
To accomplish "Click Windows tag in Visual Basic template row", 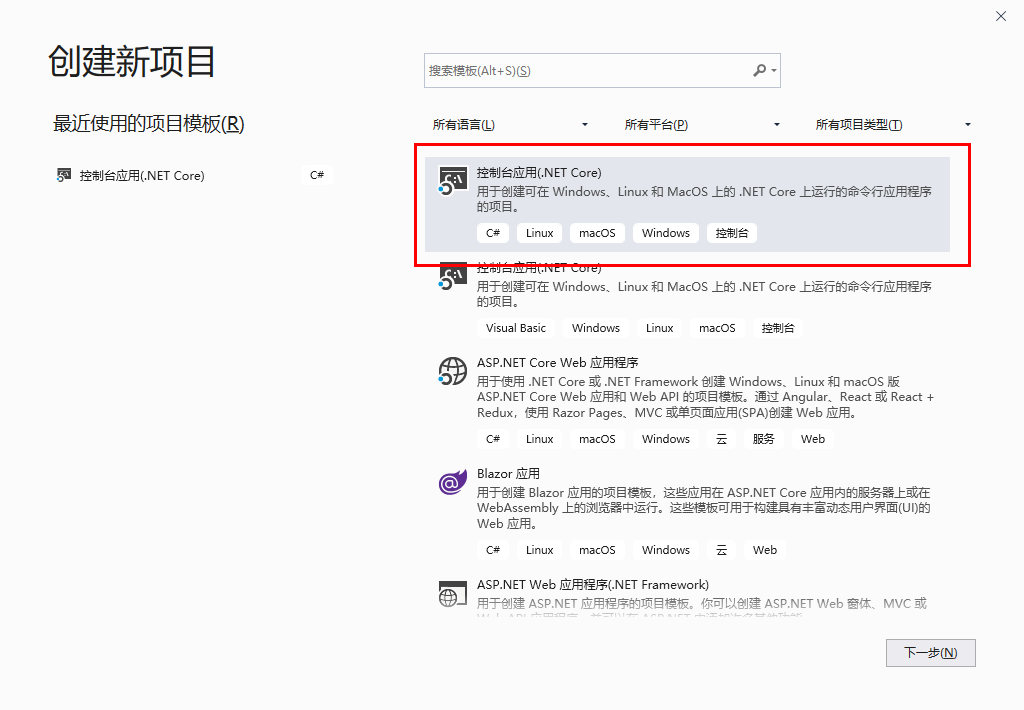I will [x=596, y=328].
